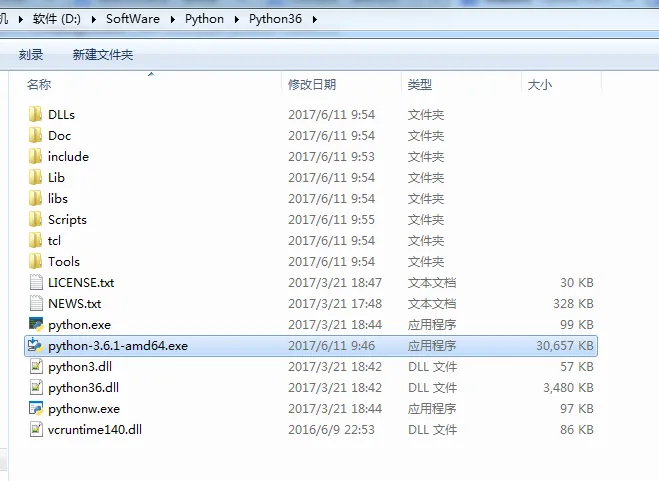Select the include folder icon
Image resolution: width=659 pixels, height=481 pixels.
coord(36,156)
